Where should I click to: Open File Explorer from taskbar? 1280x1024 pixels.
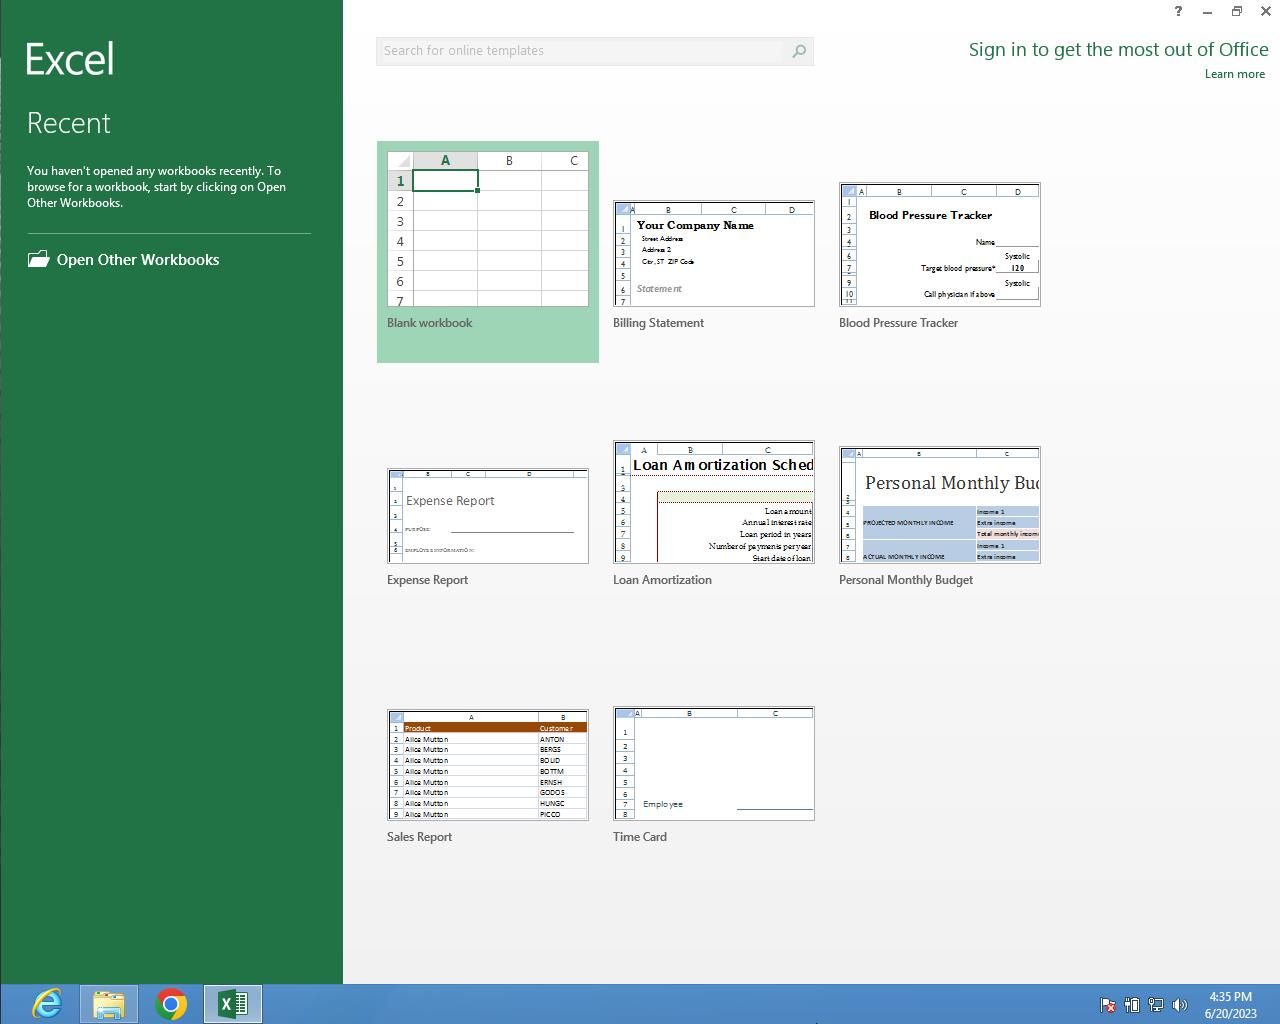point(109,1003)
